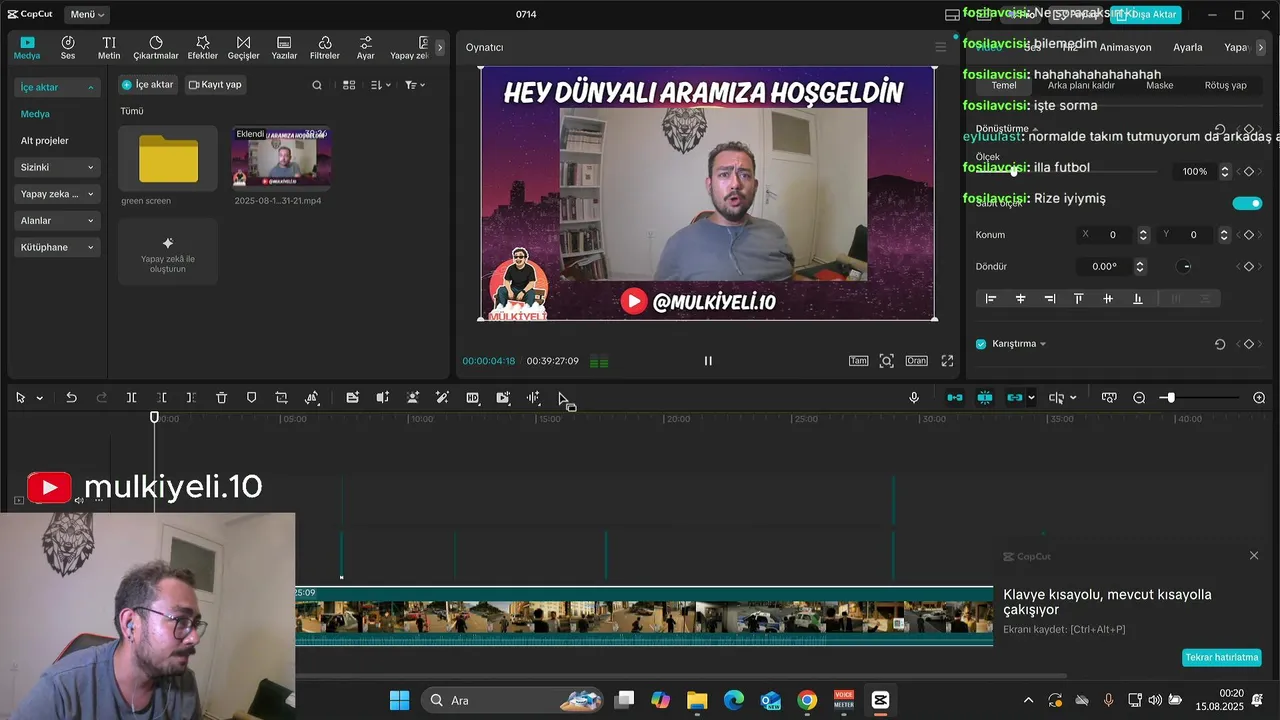Add keyframe diamond for Döndür

tap(1249, 267)
